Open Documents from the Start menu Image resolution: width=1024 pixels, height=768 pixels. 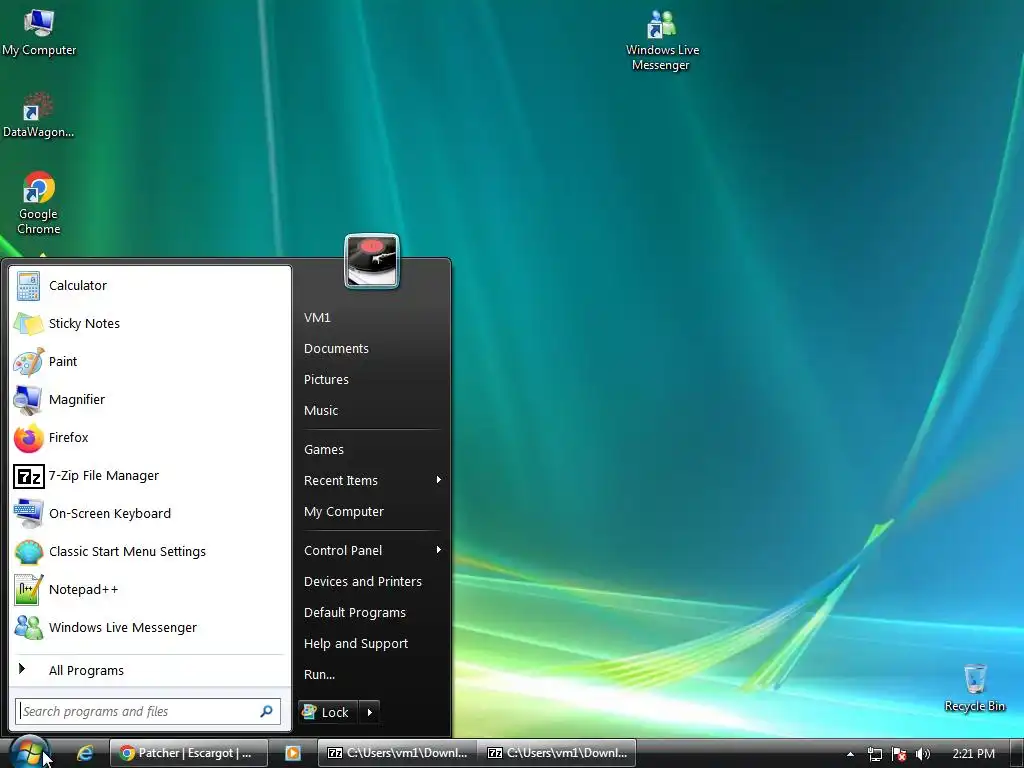coord(371,349)
